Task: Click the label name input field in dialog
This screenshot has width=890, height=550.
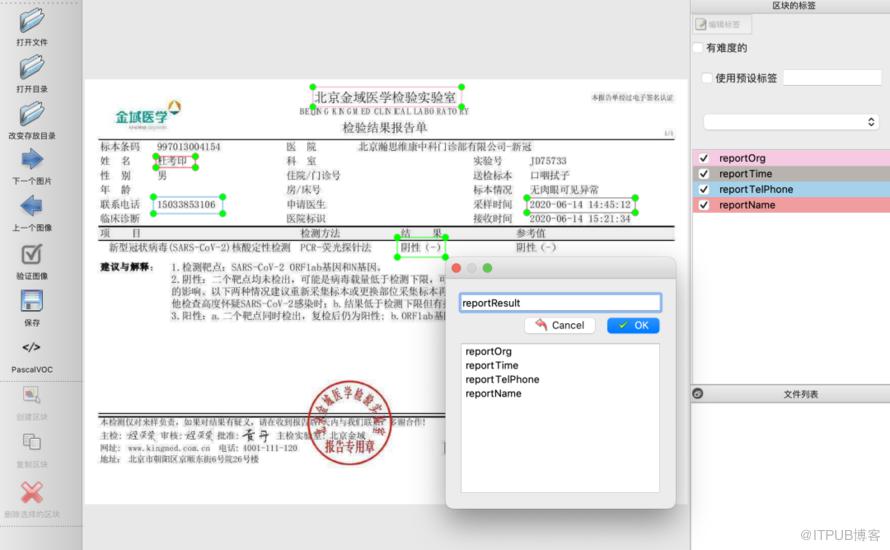Action: [x=560, y=303]
